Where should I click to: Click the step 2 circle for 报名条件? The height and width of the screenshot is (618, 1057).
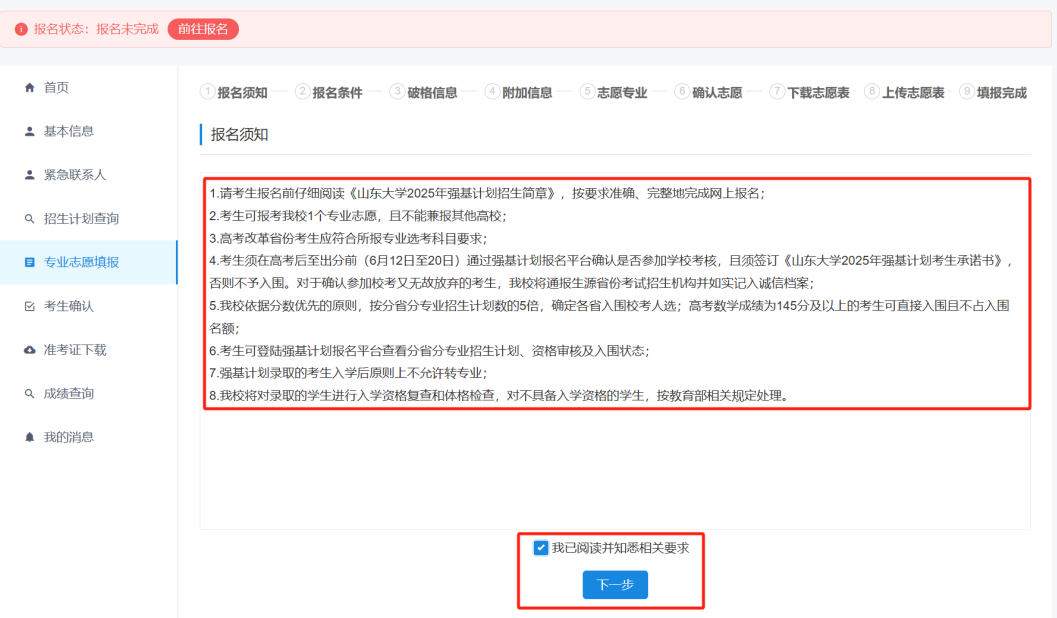pos(303,92)
